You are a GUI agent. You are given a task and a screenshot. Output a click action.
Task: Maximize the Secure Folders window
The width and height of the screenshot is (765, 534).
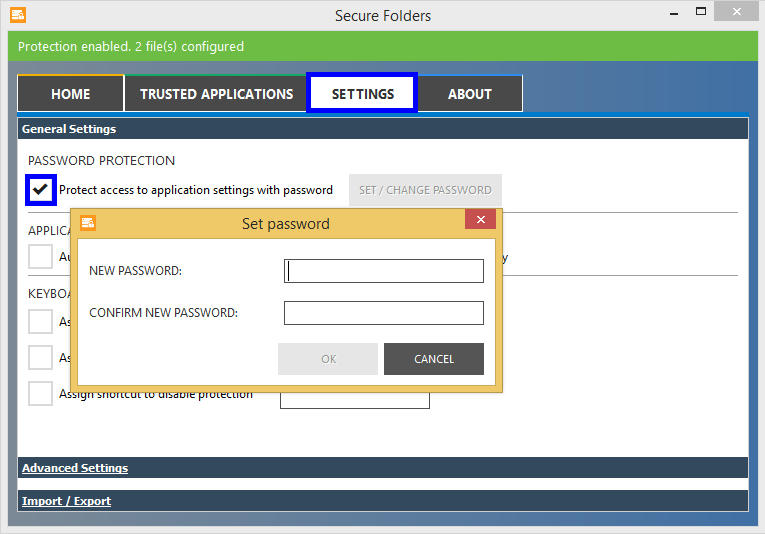[x=701, y=12]
